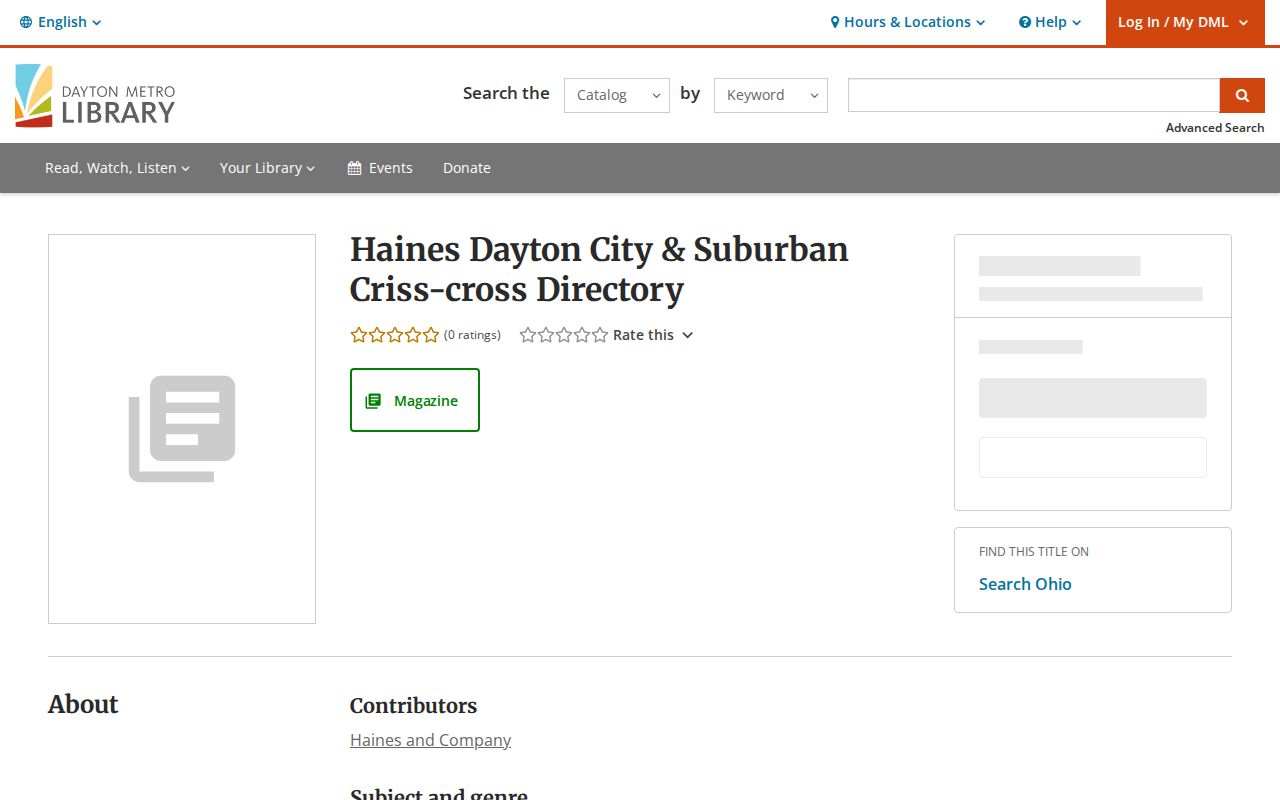The image size is (1280, 800).
Task: Open the Read, Watch, Listen menu
Action: coord(117,168)
